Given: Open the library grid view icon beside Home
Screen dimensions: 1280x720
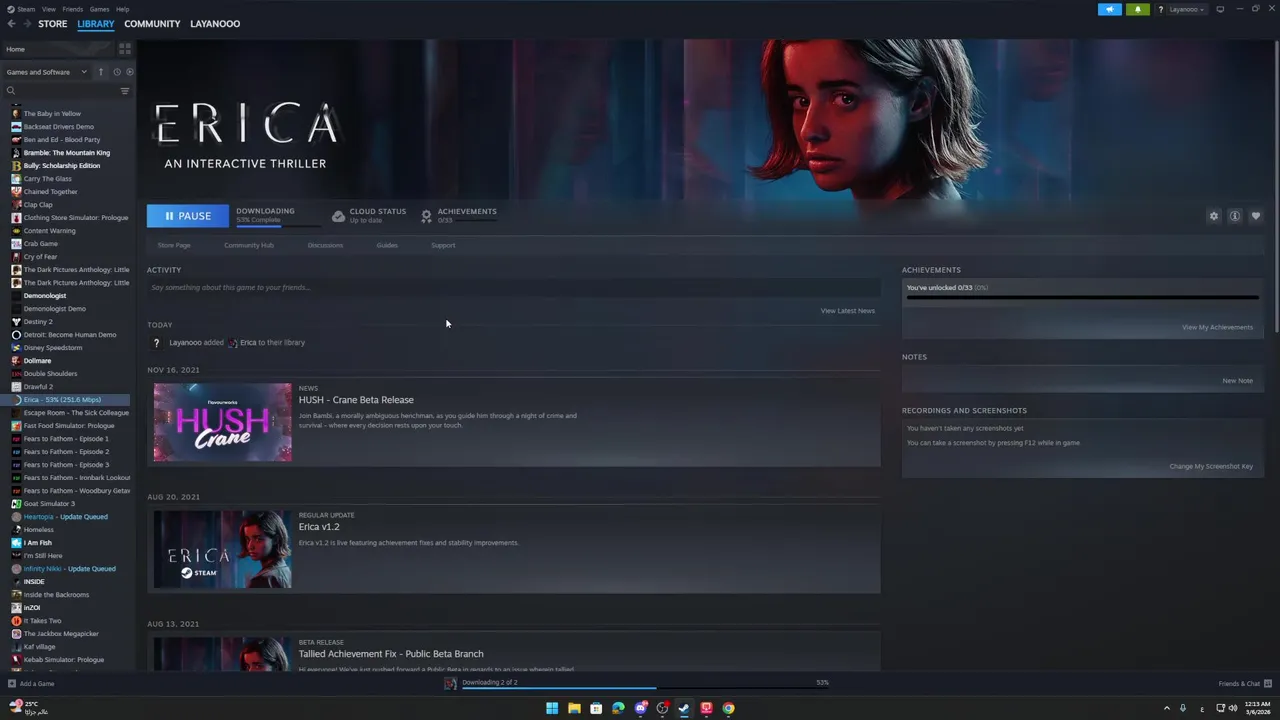Looking at the screenshot, I should (x=125, y=48).
